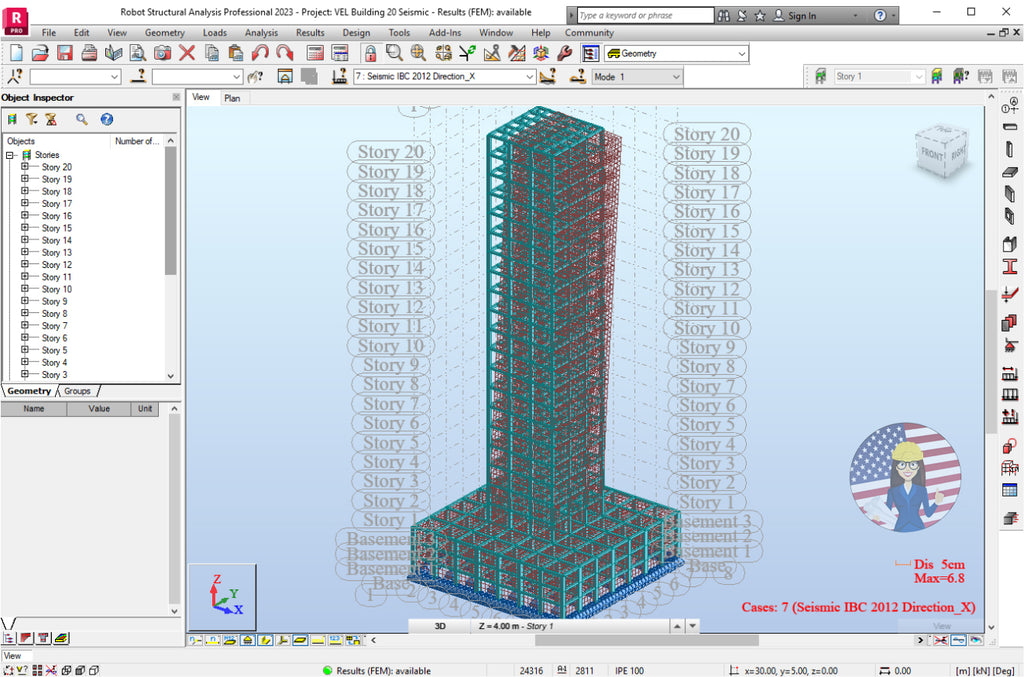1024x677 pixels.
Task: Toggle the padlock lock icon in the toolbar
Action: (x=369, y=52)
